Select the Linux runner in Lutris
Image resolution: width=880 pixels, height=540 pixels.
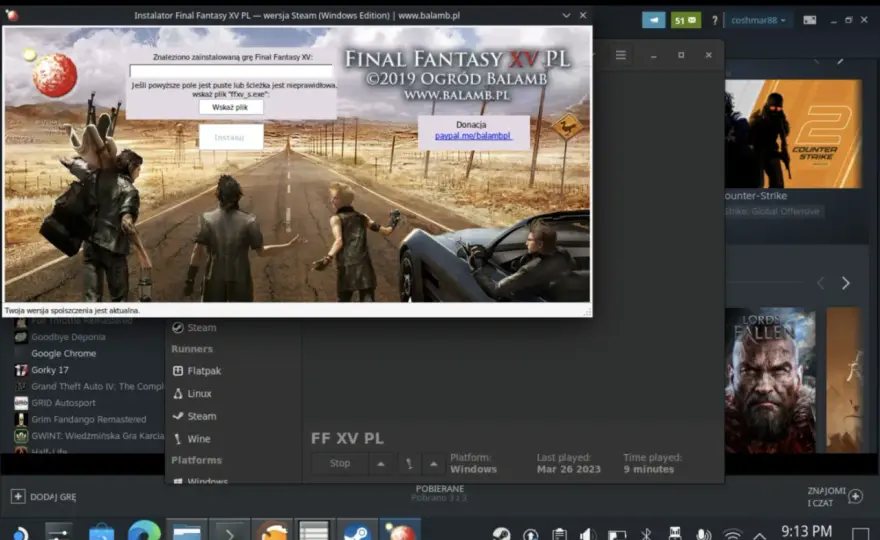pos(192,393)
